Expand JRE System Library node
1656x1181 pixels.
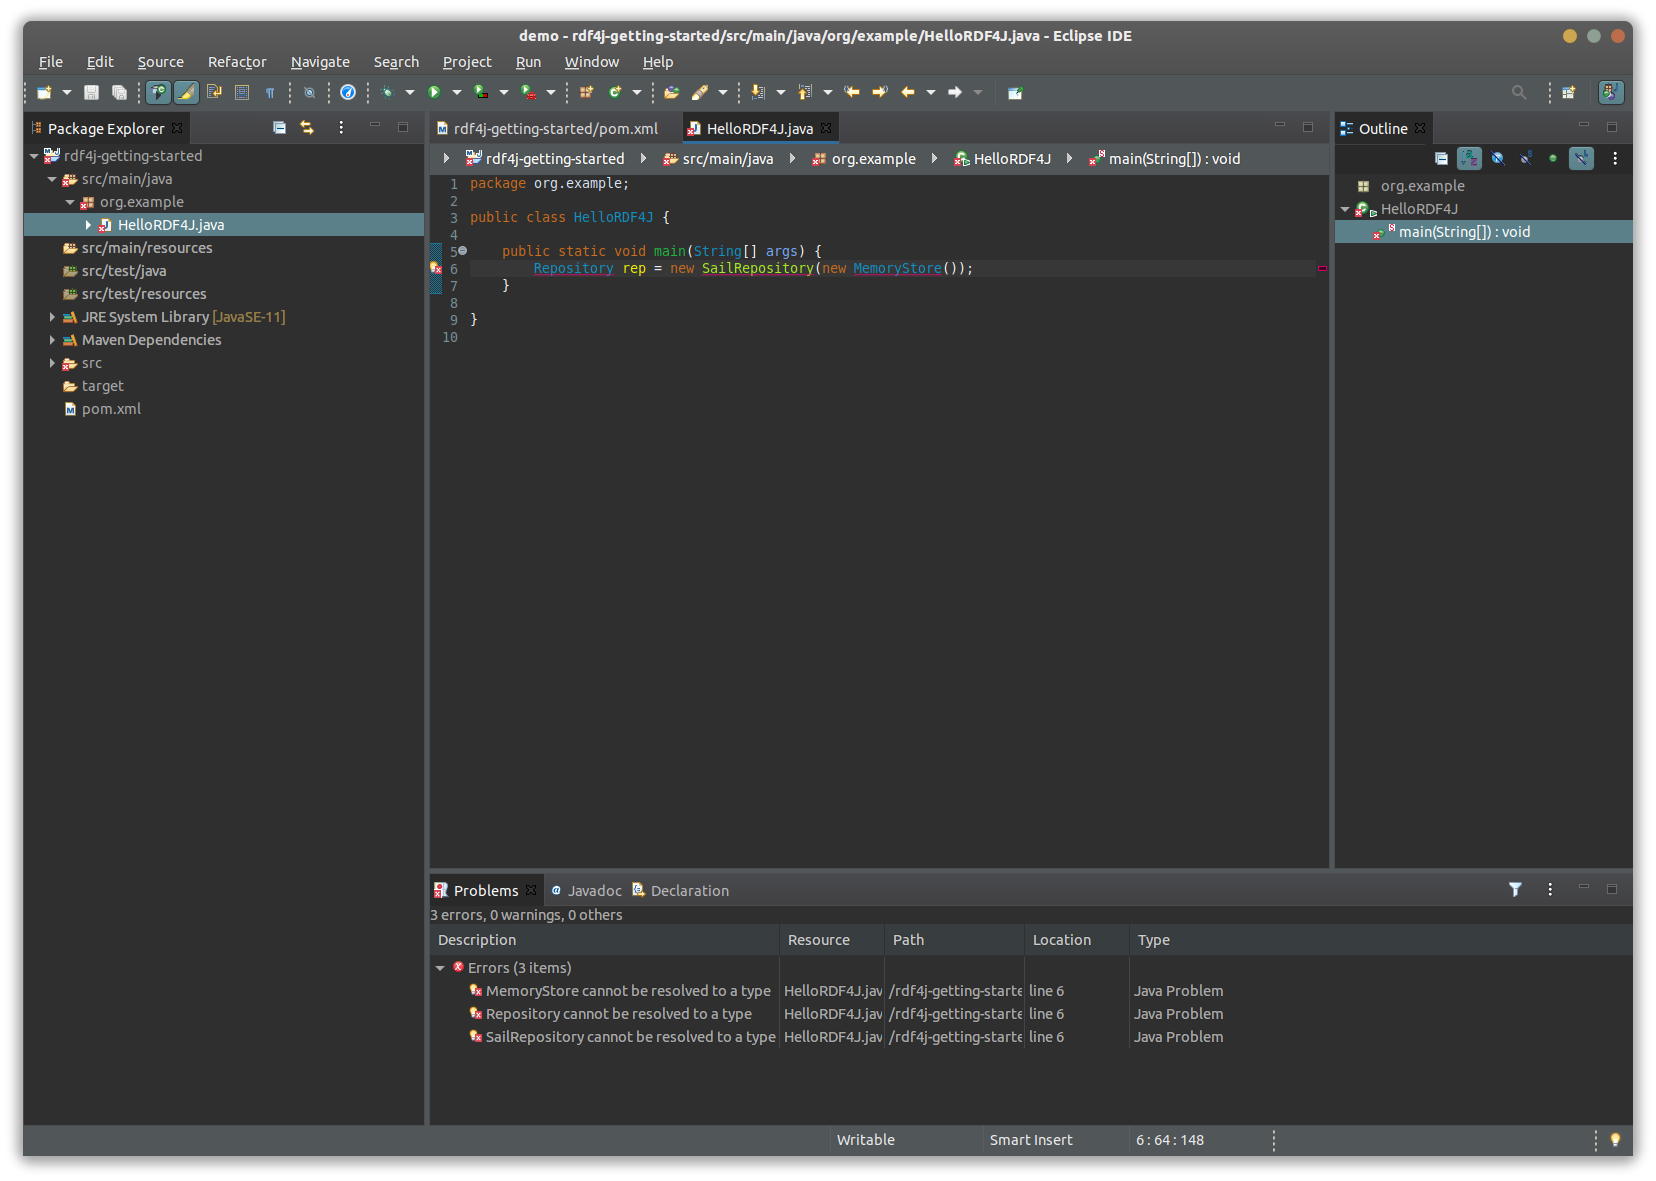click(x=52, y=317)
